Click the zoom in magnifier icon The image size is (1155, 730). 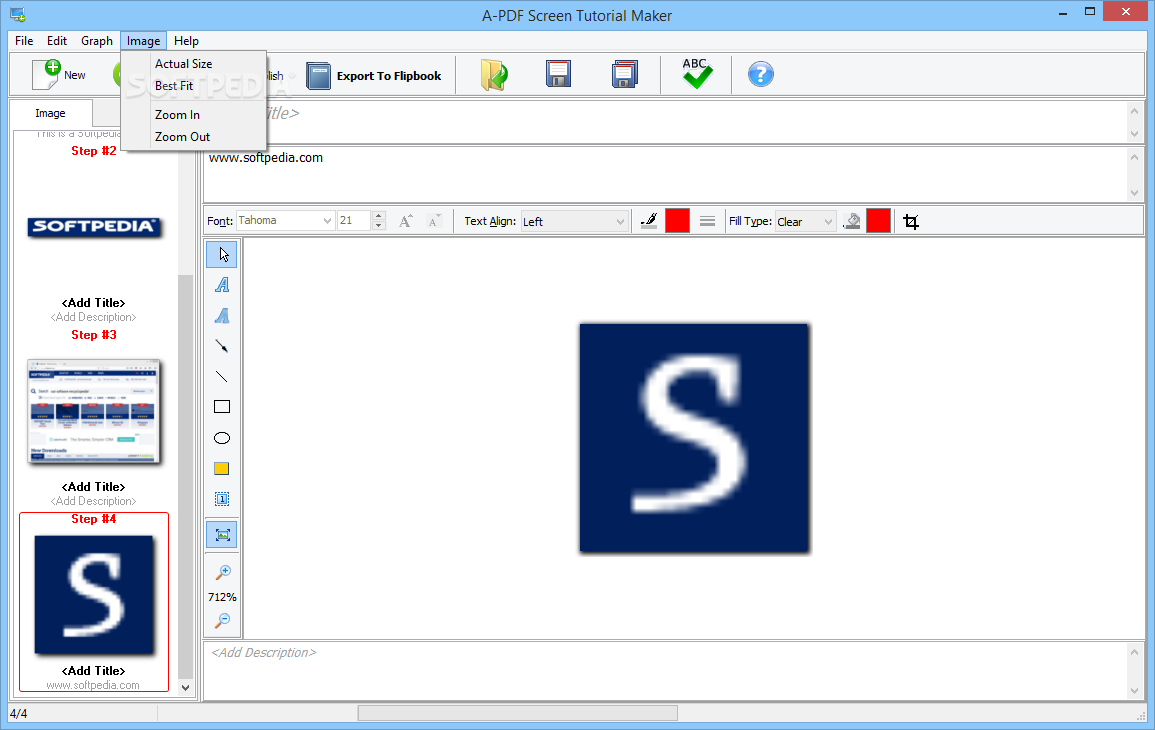pos(222,572)
